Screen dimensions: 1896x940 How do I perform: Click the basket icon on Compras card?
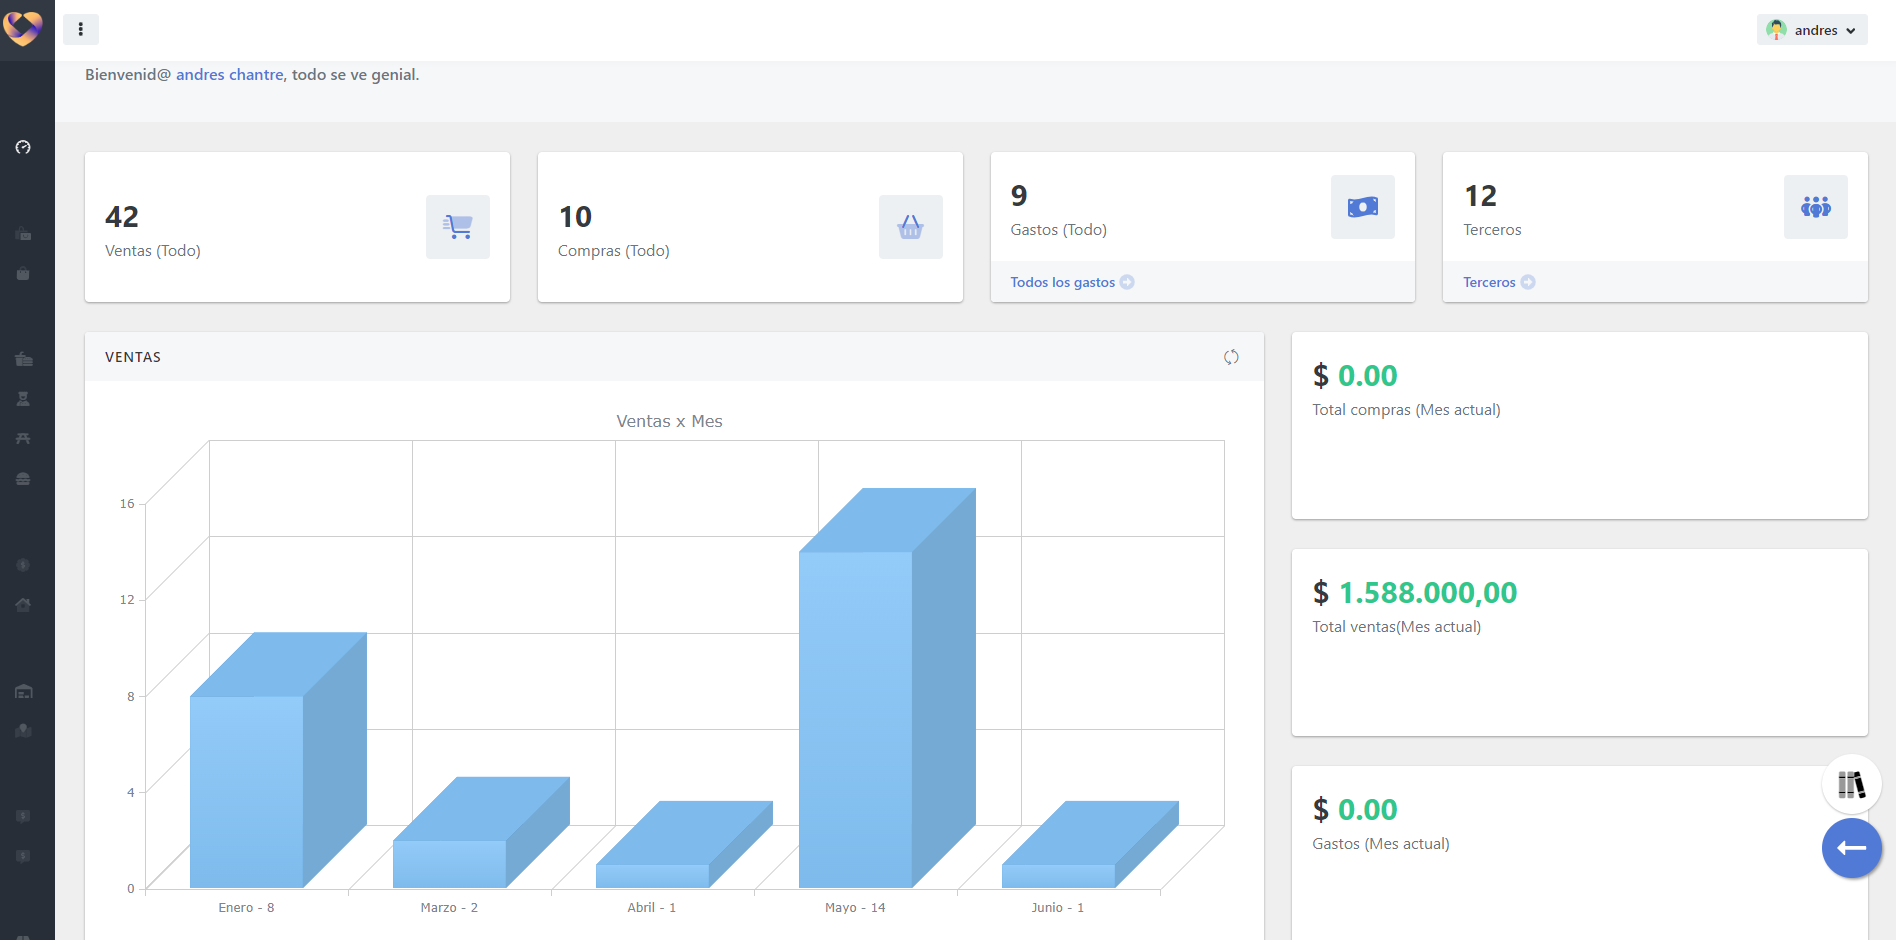[x=910, y=227]
